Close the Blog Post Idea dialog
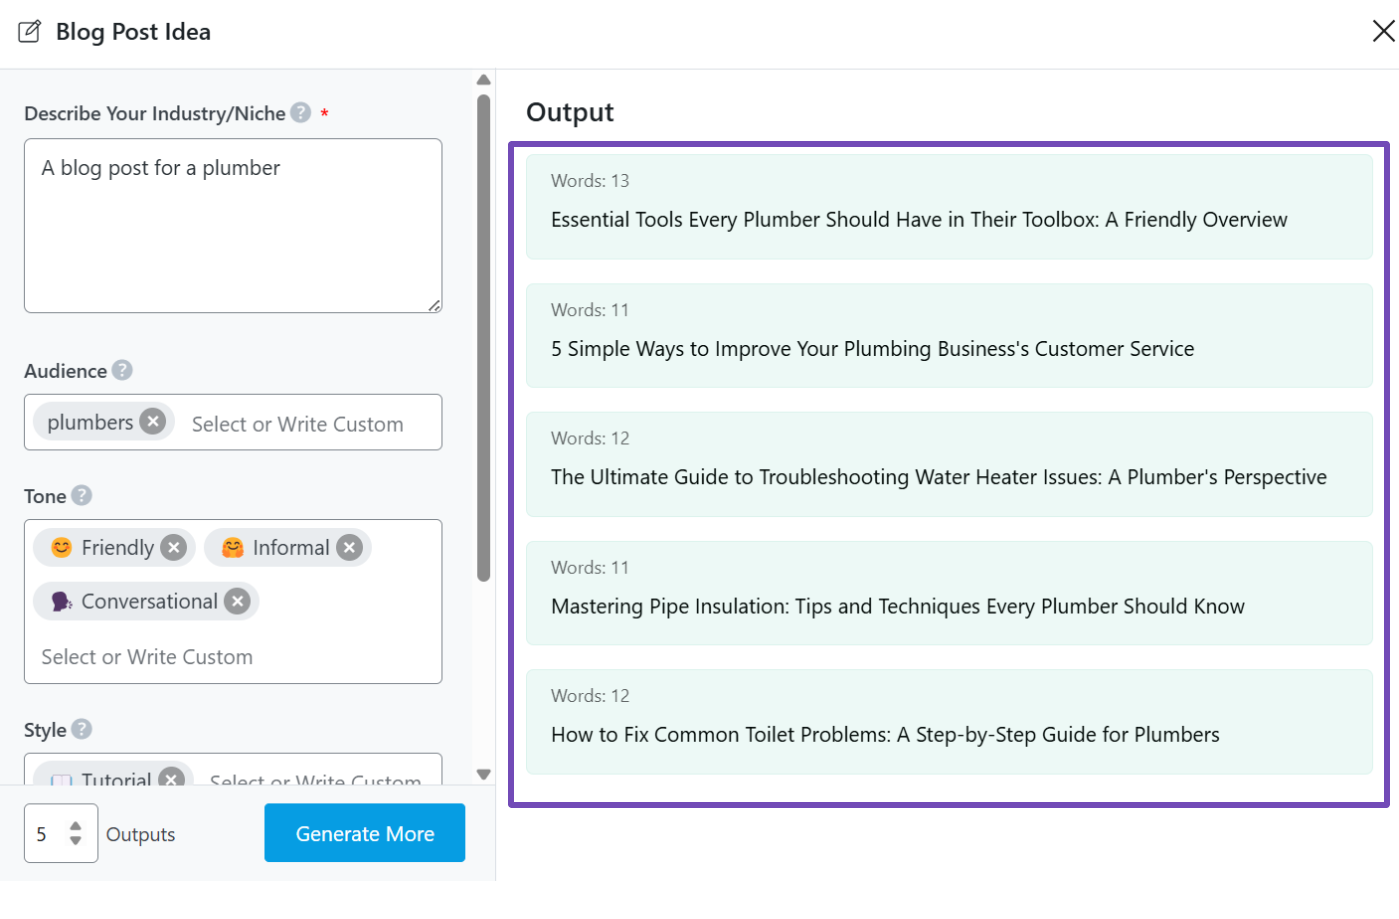Viewport: 1399px width, 919px height. coord(1383,31)
